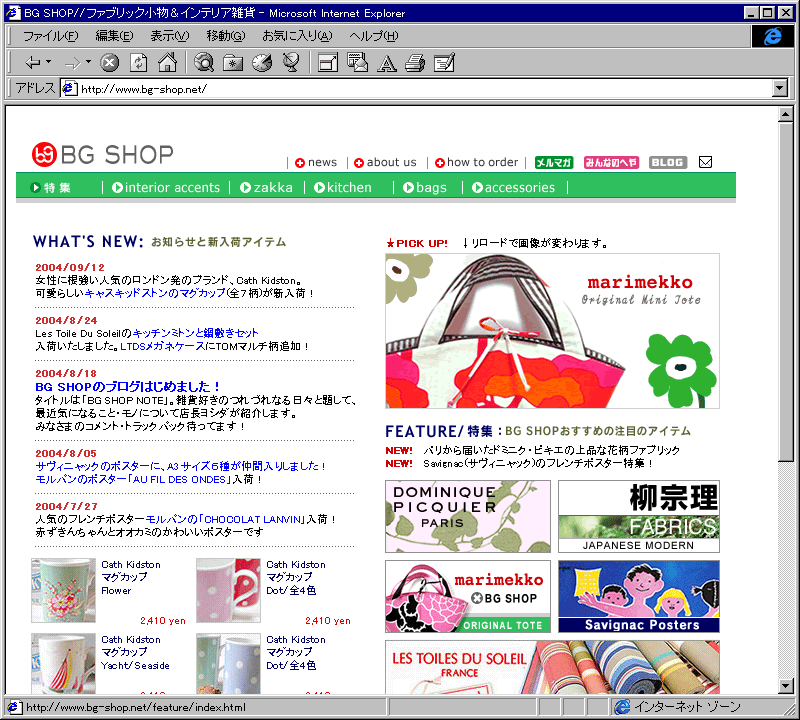Click the pink みんなのへや badge

(x=611, y=162)
